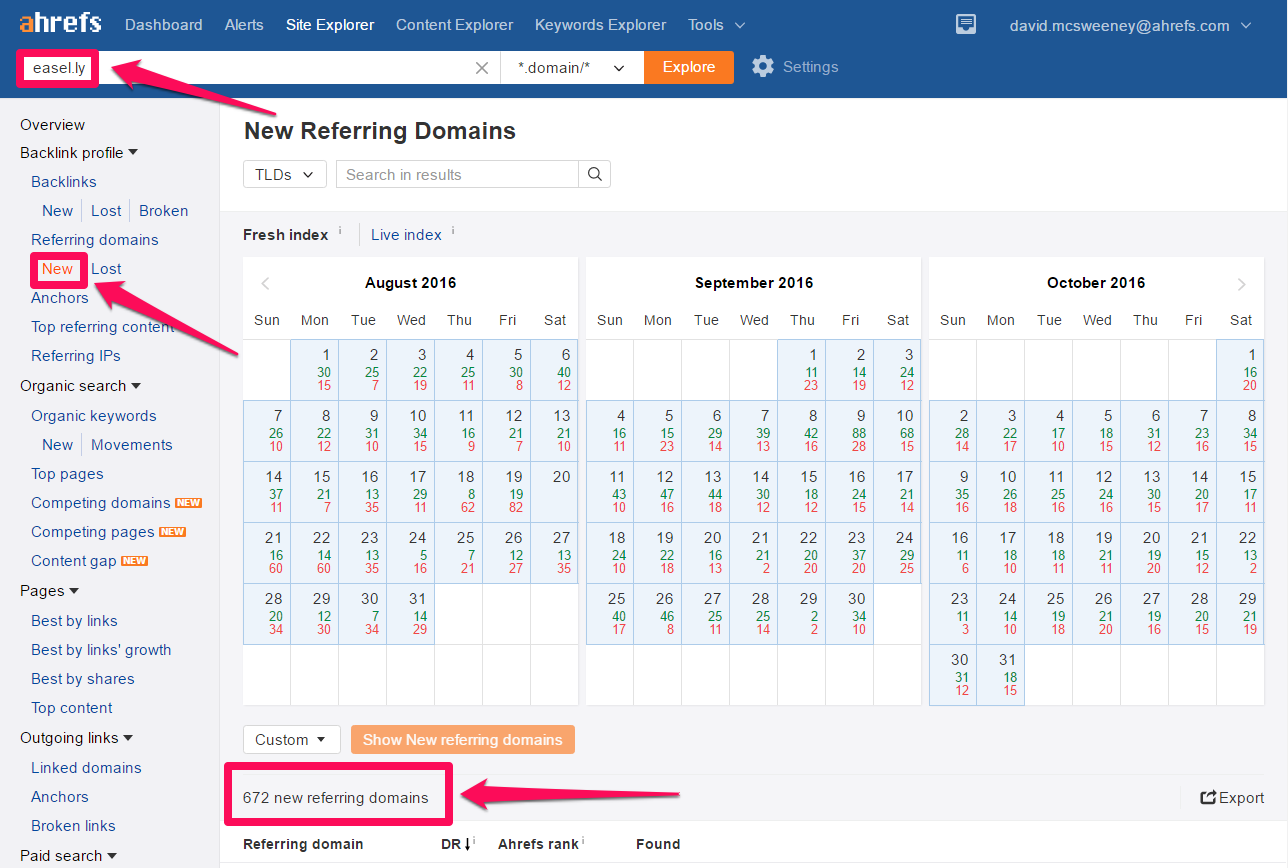This screenshot has height=868, width=1288.
Task: Open the Tools dropdown menu
Action: point(716,25)
